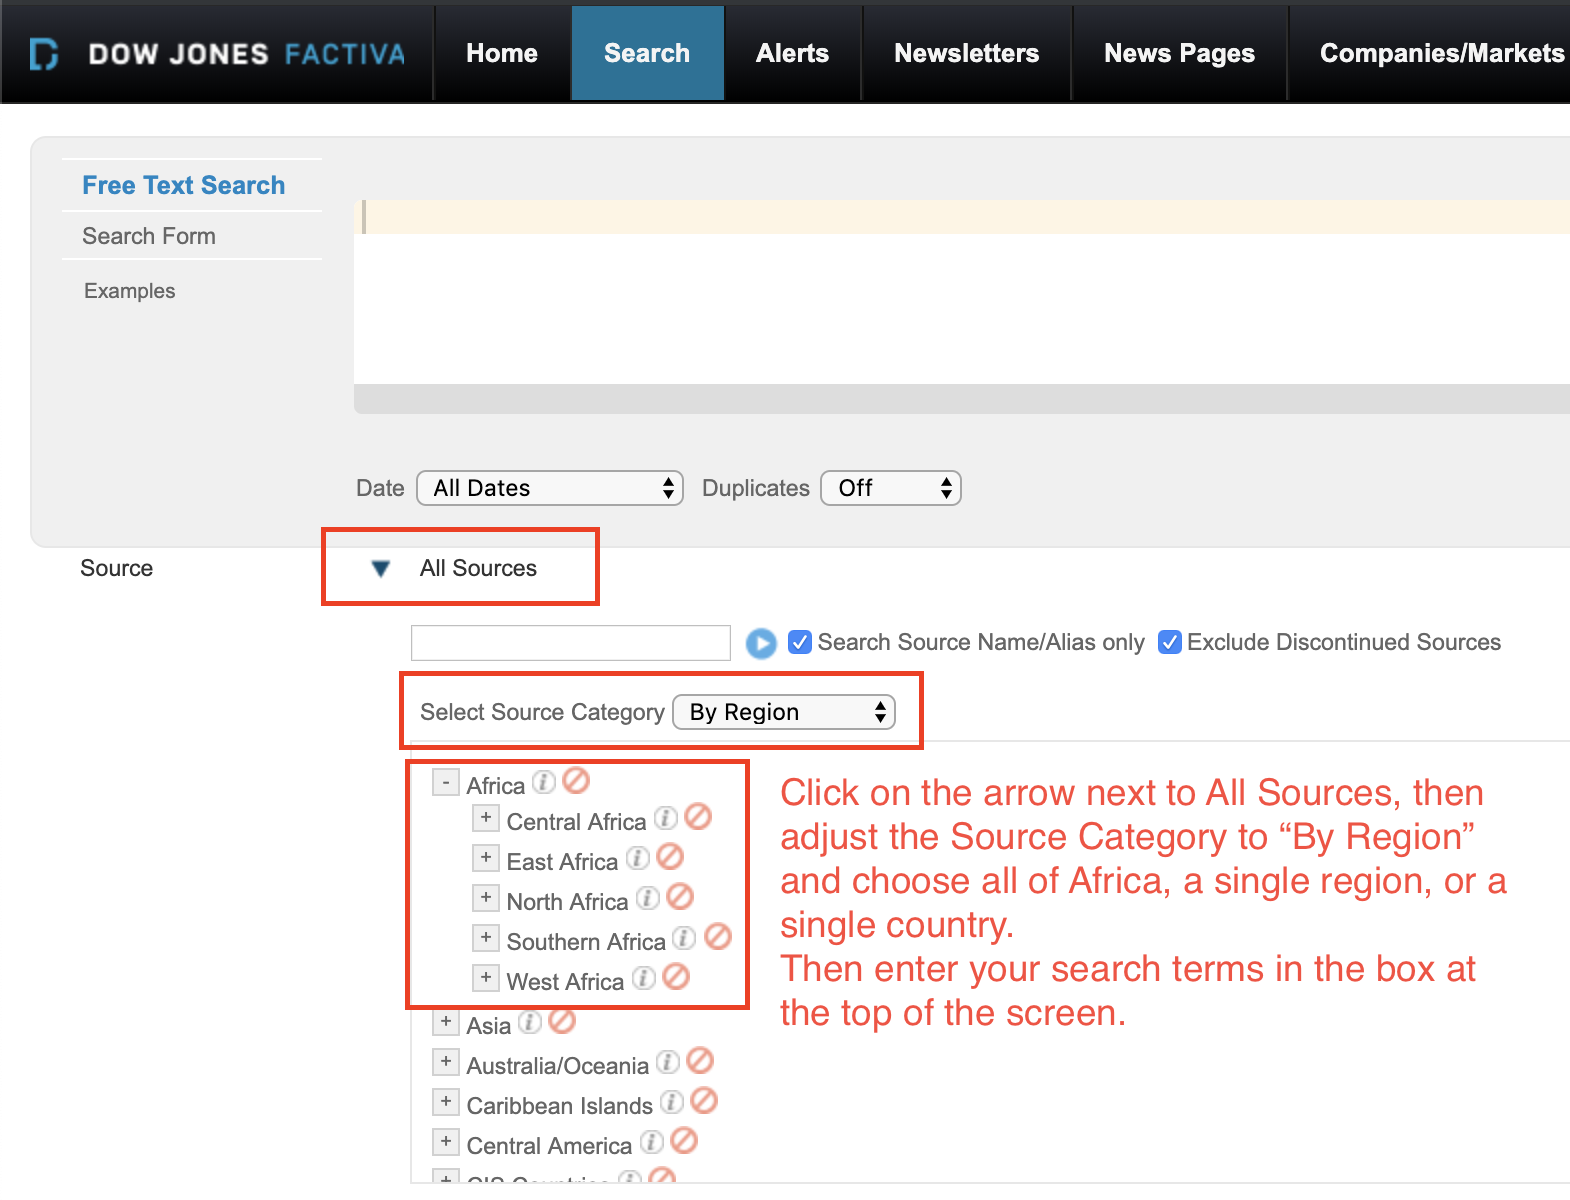
Task: Go to the Home tab
Action: pos(502,53)
